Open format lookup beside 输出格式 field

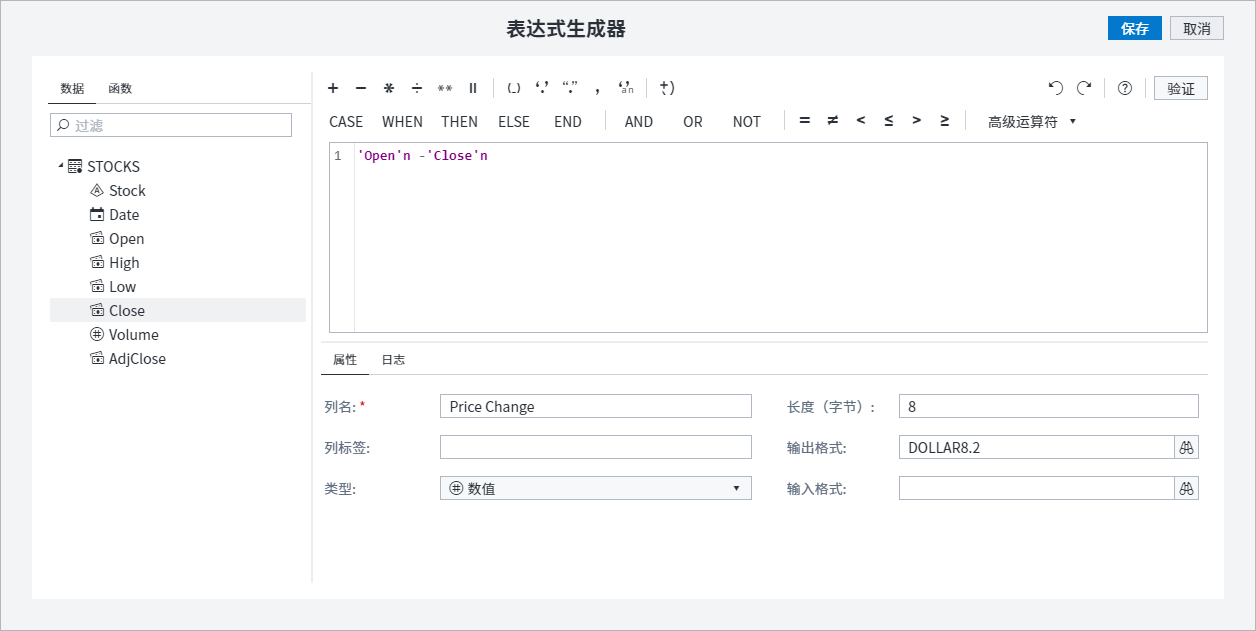coord(1186,447)
